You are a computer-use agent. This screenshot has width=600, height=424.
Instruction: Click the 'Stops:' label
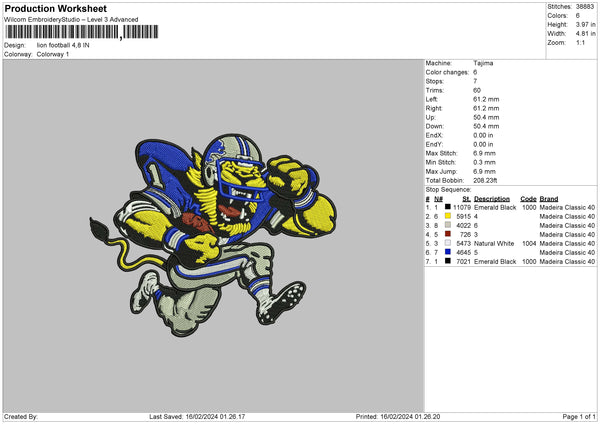tap(435, 81)
